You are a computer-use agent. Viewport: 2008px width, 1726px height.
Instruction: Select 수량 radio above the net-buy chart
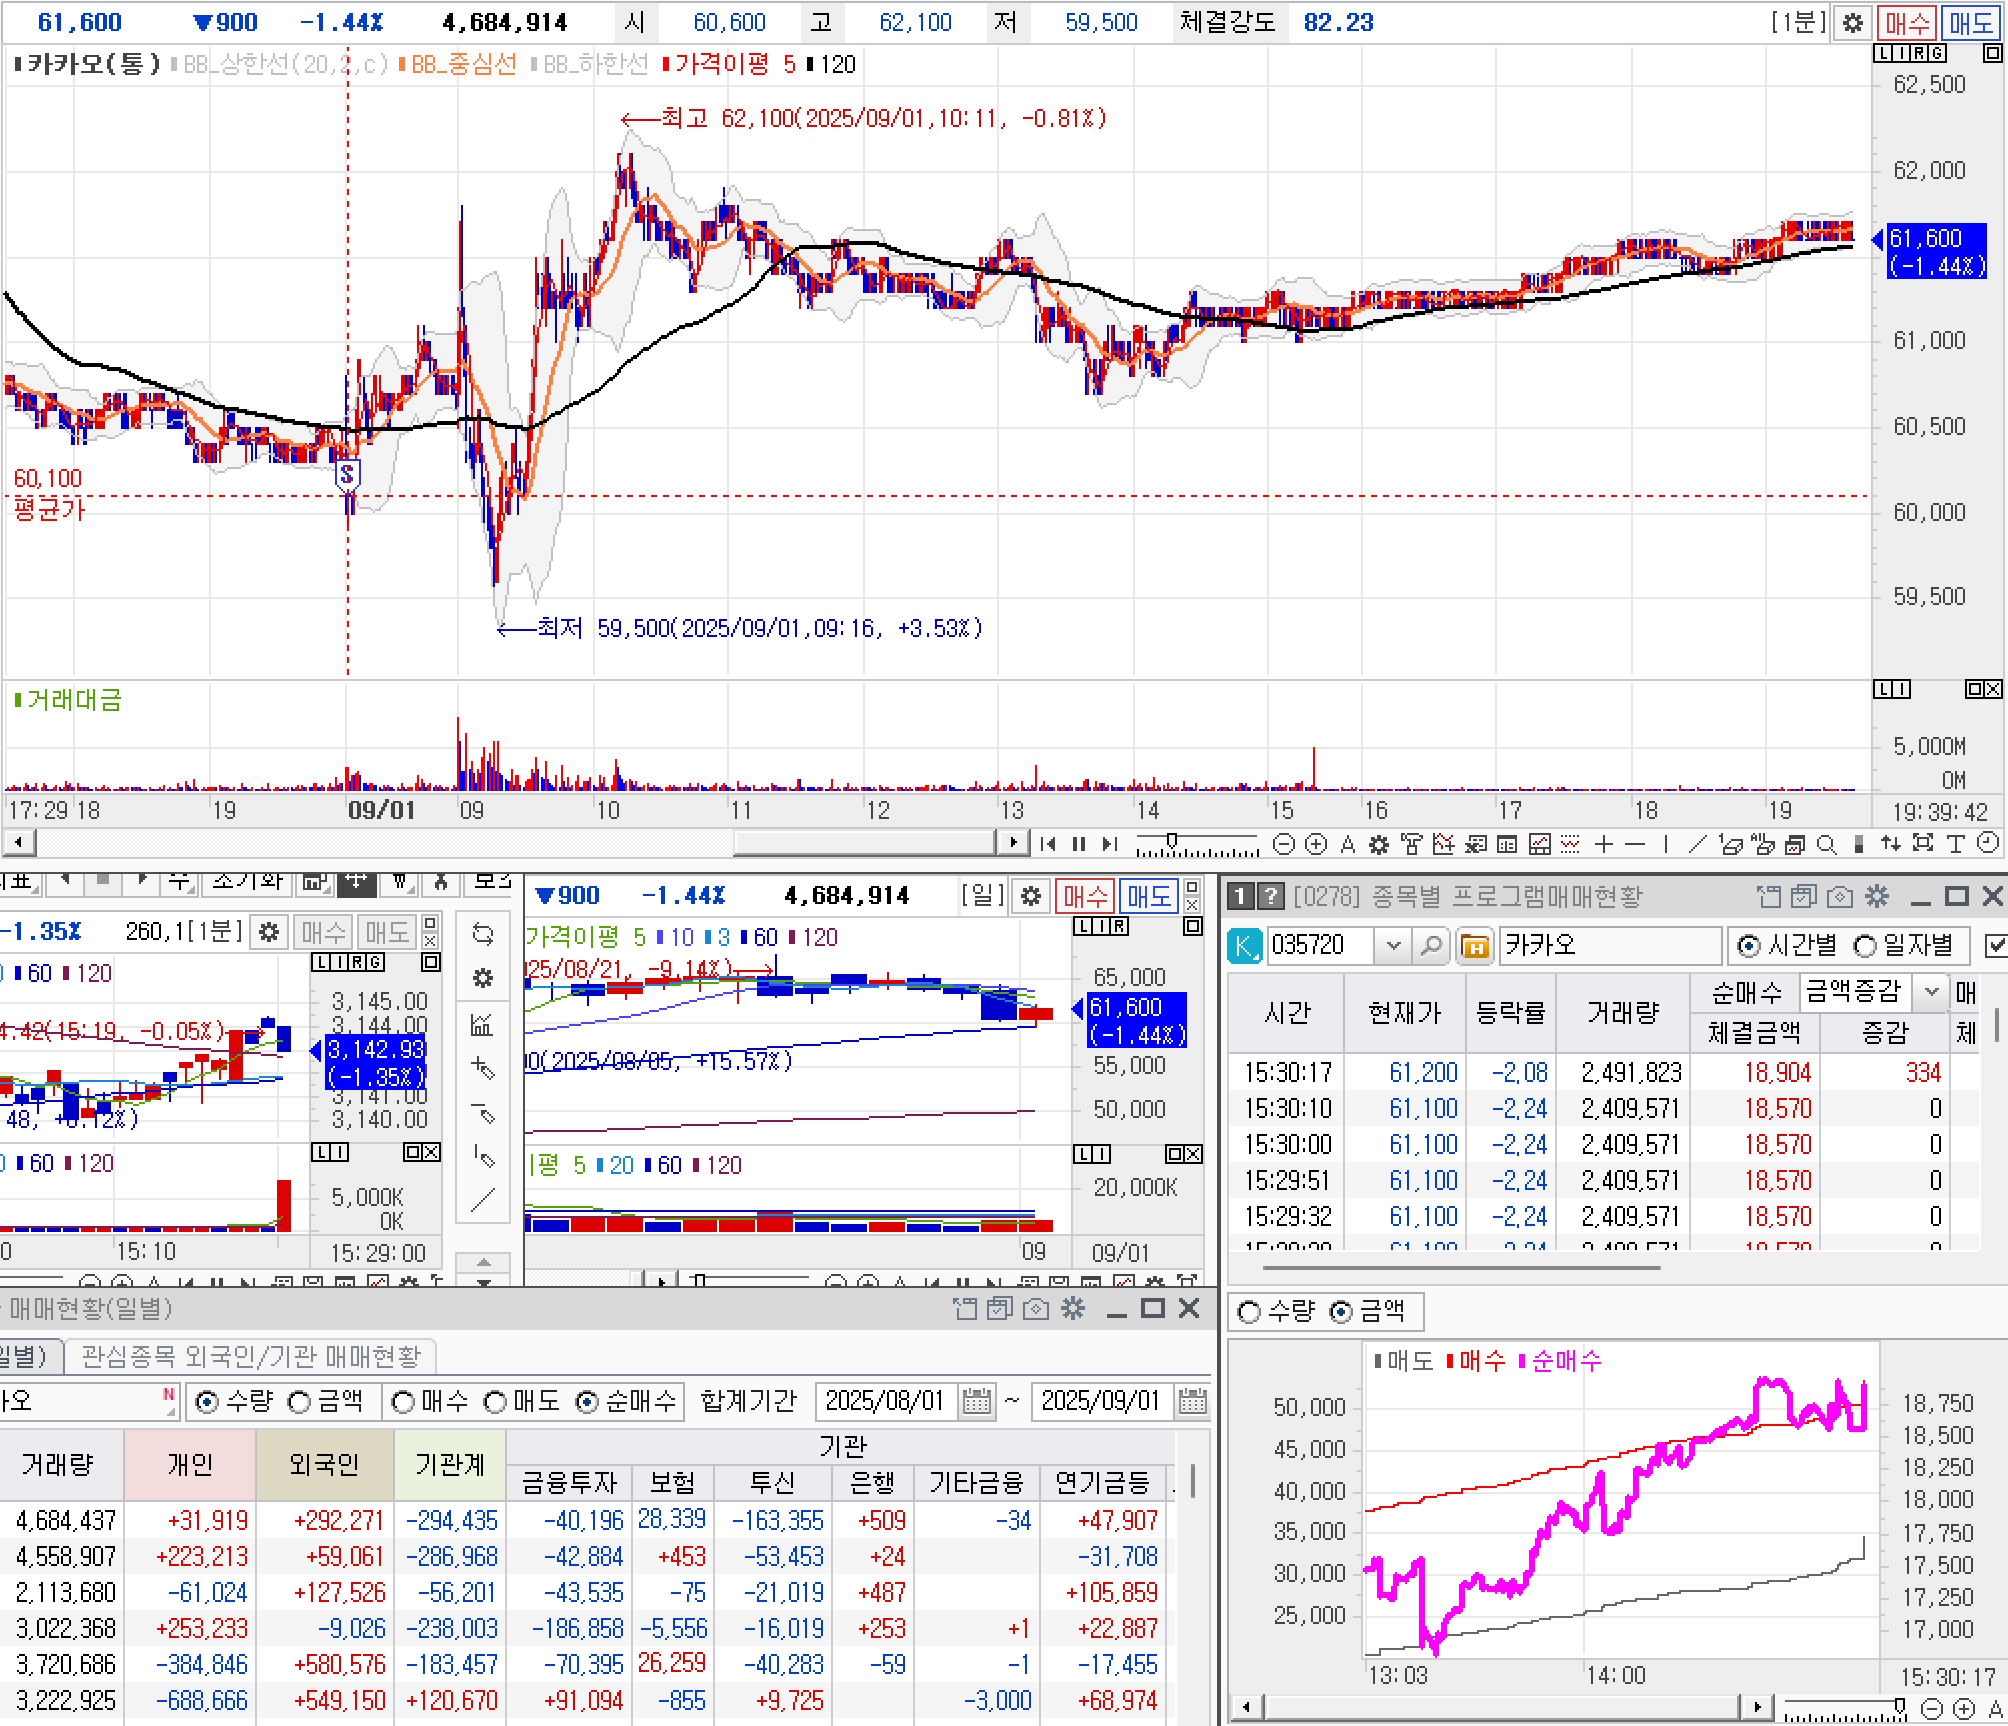1249,1311
